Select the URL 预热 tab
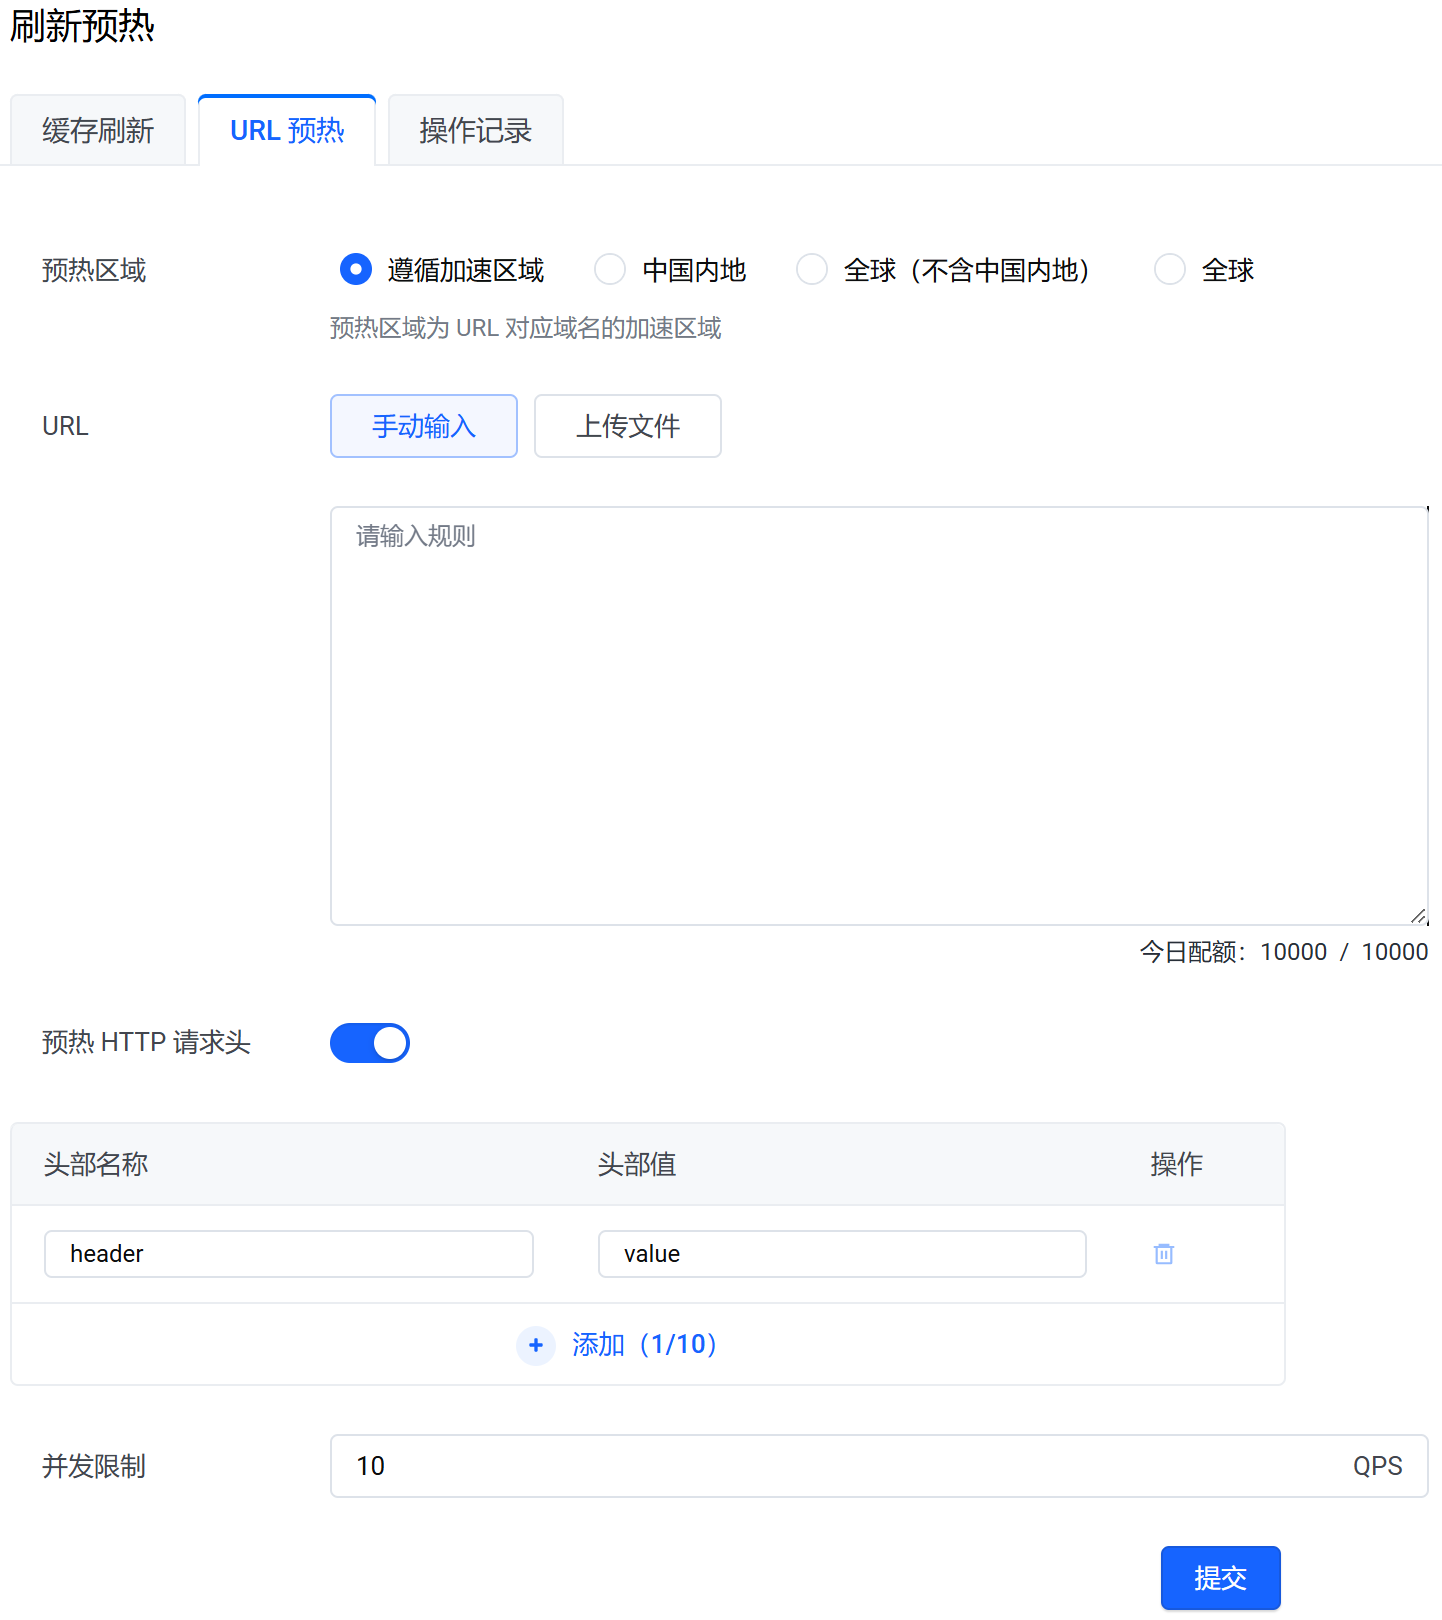This screenshot has height=1620, width=1442. [287, 131]
